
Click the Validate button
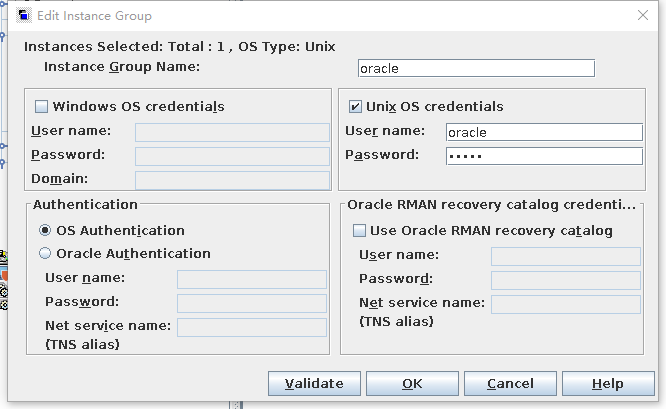(314, 384)
